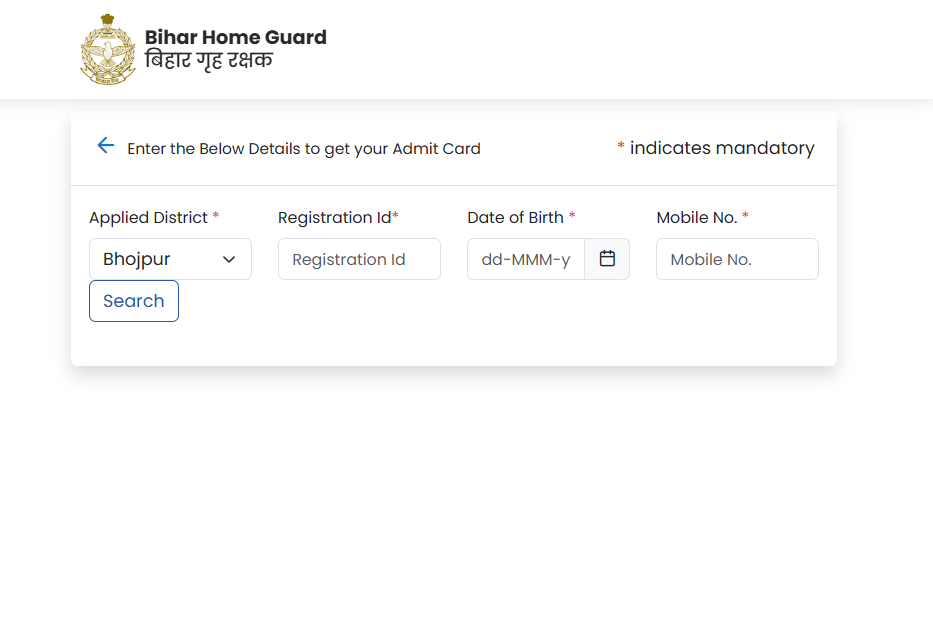Click the Hindi title 'बिहार गृह रक्षक'
Image resolution: width=933 pixels, height=631 pixels.
(208, 60)
